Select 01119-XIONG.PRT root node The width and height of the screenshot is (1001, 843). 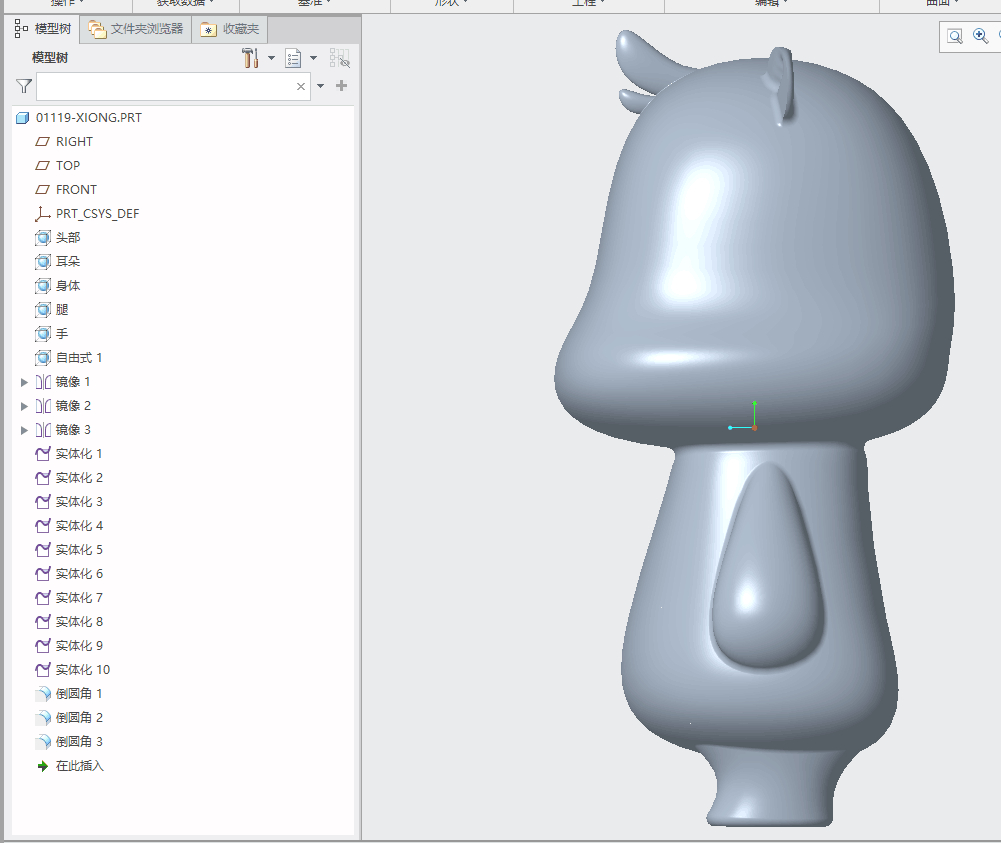79,117
